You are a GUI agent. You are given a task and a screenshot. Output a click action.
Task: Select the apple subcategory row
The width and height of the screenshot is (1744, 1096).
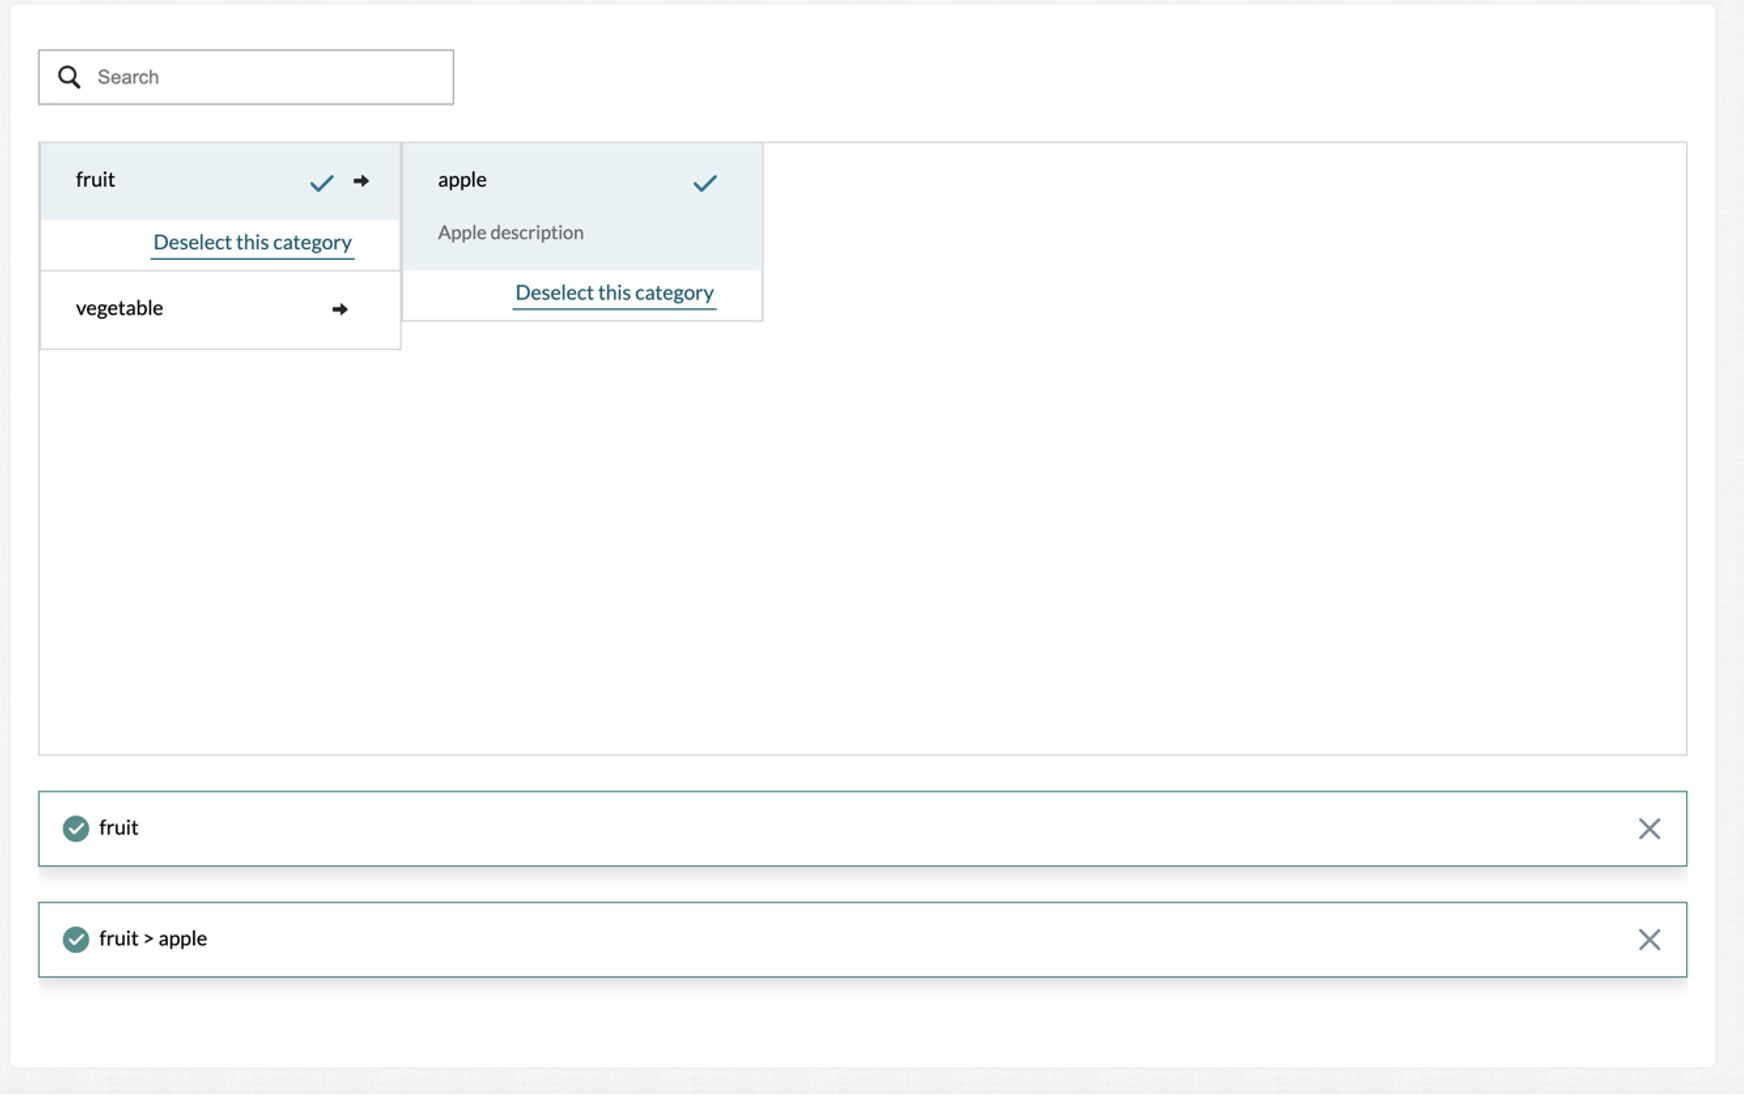(582, 206)
